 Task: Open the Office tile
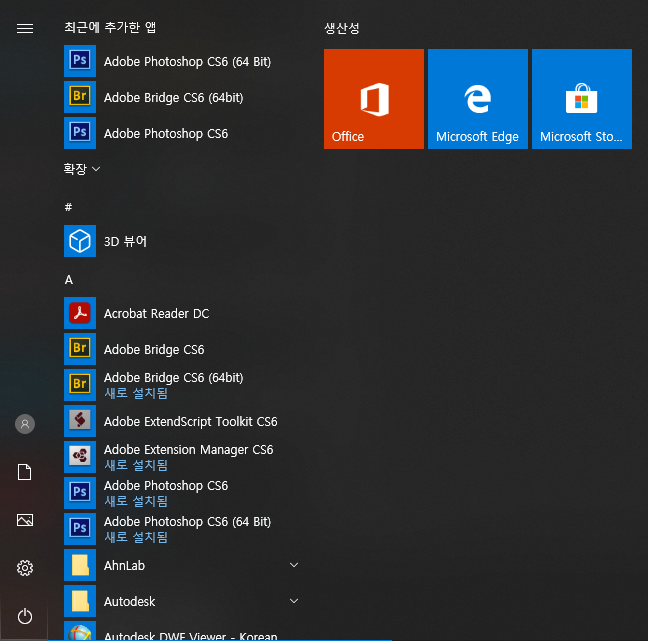pos(374,99)
